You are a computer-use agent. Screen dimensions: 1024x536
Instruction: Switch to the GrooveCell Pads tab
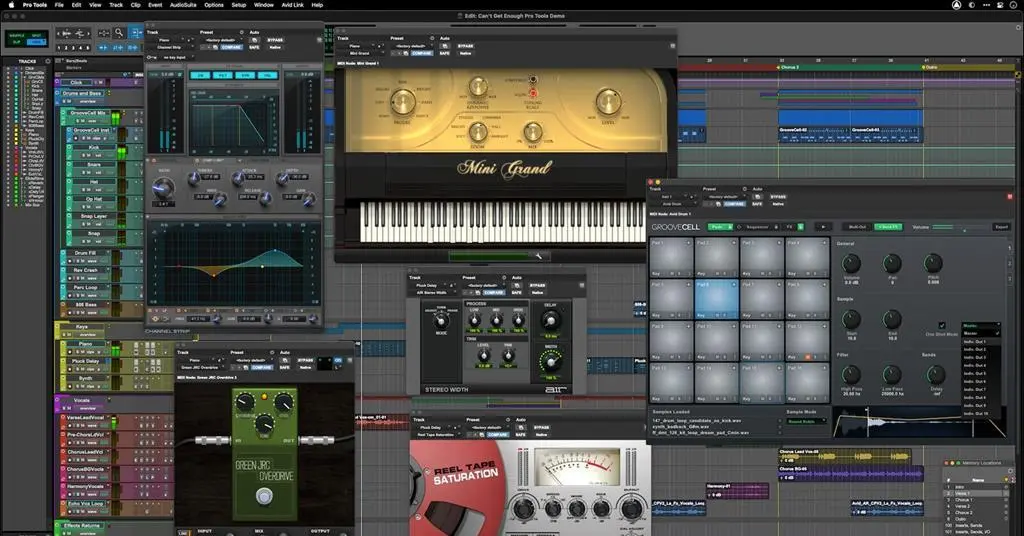[x=719, y=227]
